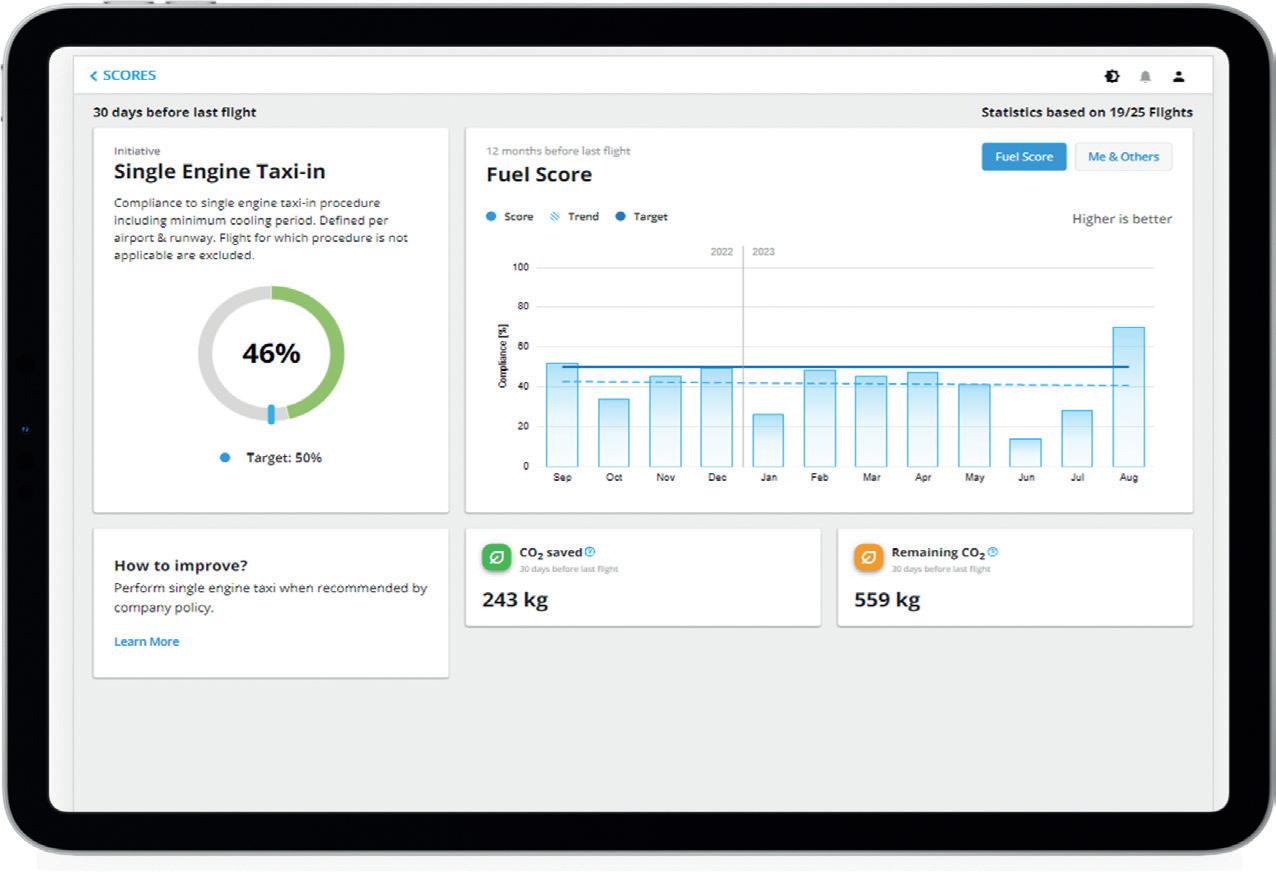Screen dimensions: 1276x872
Task: Open the notifications bell icon
Action: pyautogui.click(x=1146, y=76)
